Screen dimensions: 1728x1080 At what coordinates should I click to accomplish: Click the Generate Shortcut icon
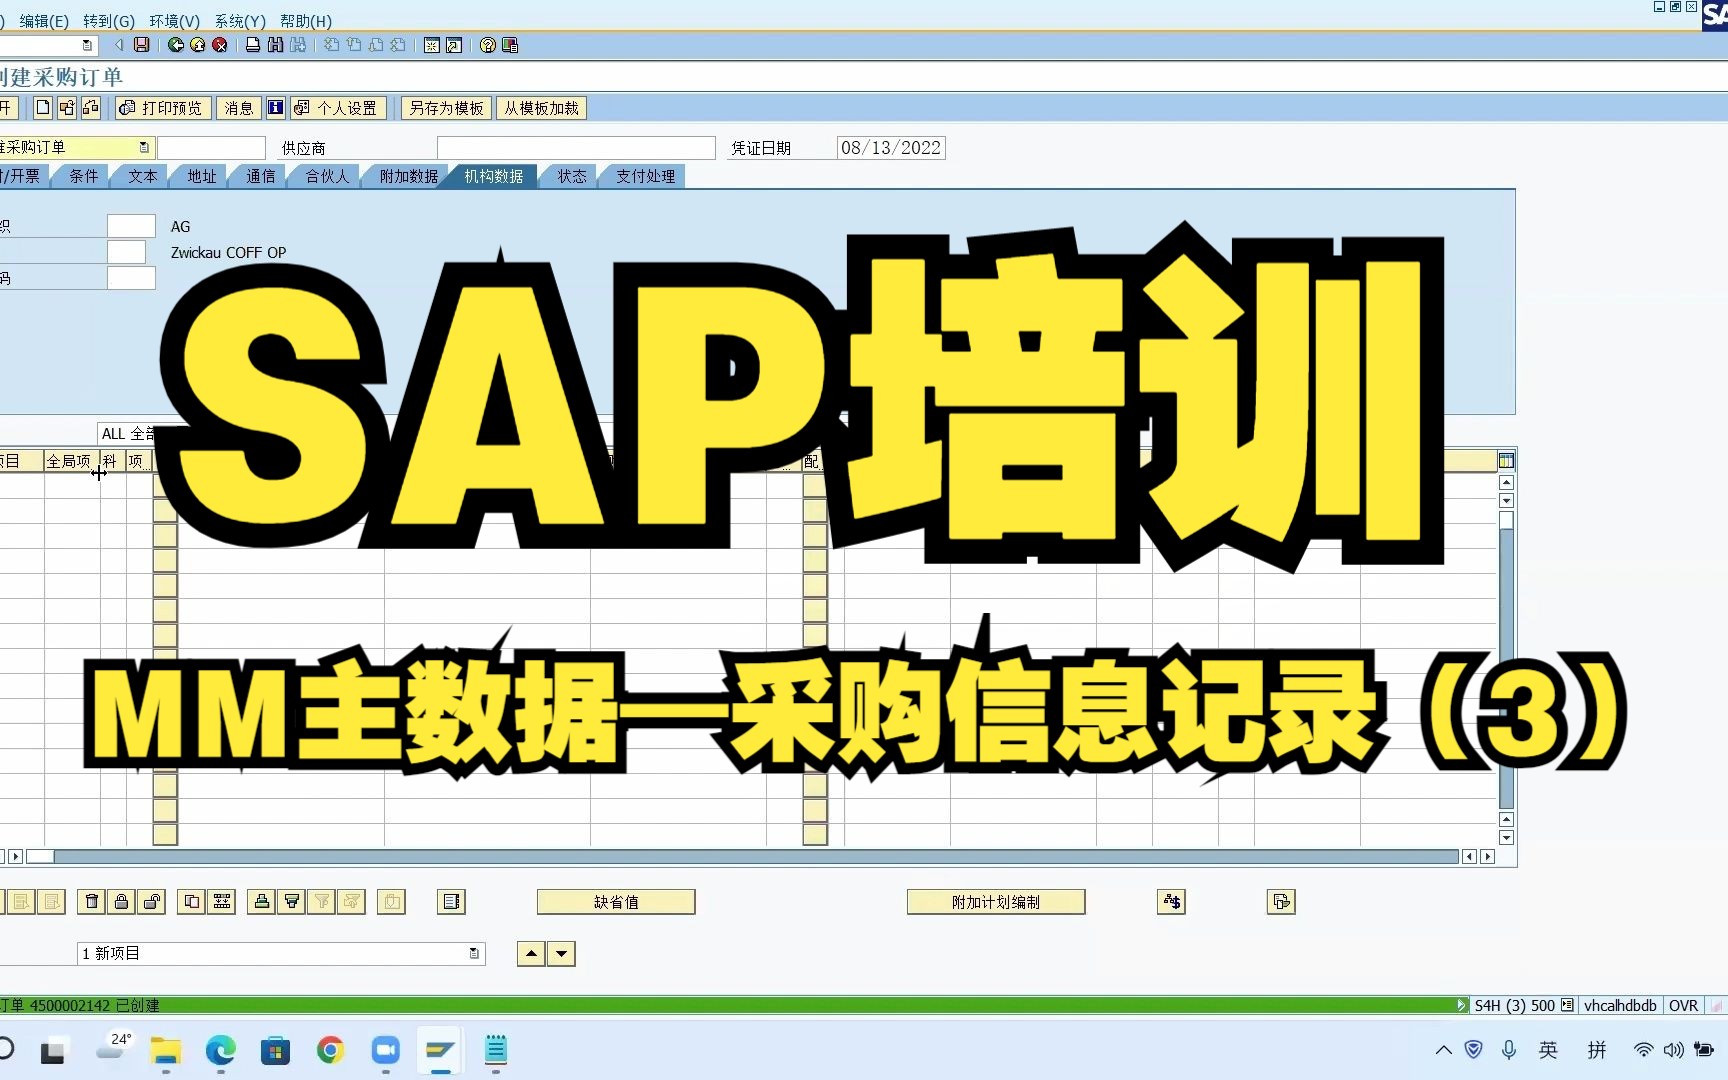click(x=454, y=45)
